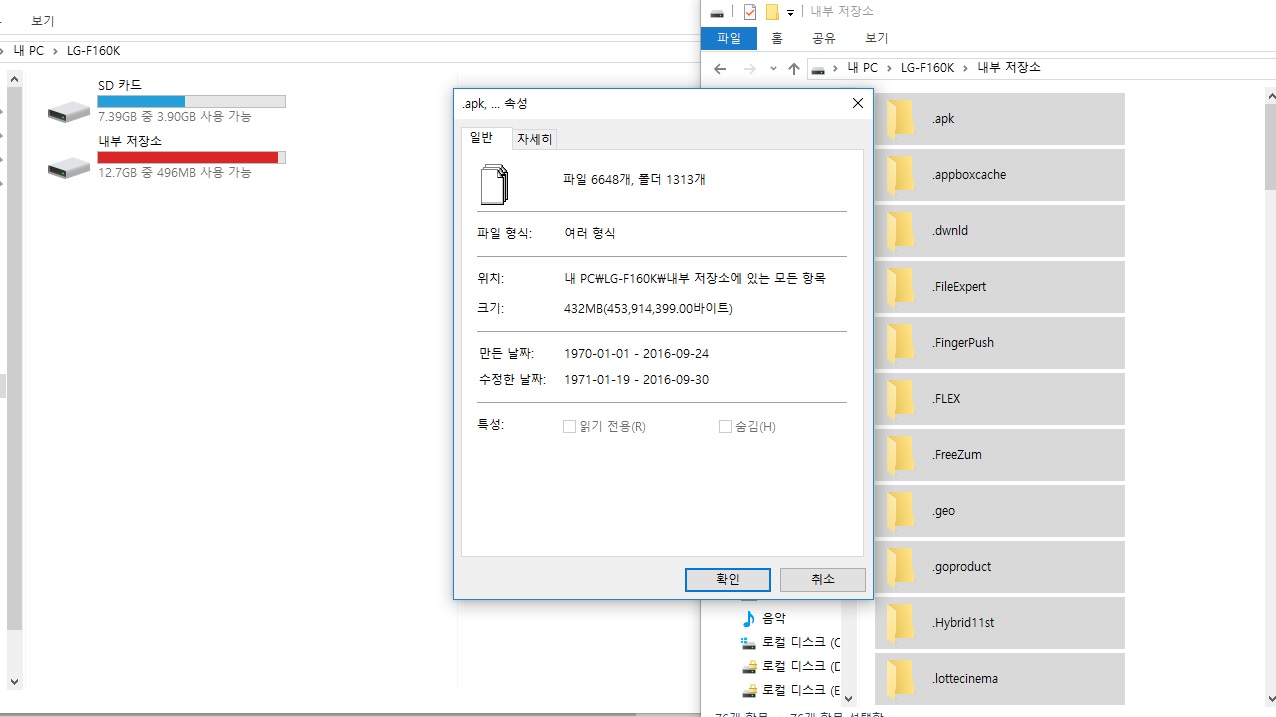Open the 공유 ribbon tab
Screen dimensions: 1276x717
click(824, 38)
